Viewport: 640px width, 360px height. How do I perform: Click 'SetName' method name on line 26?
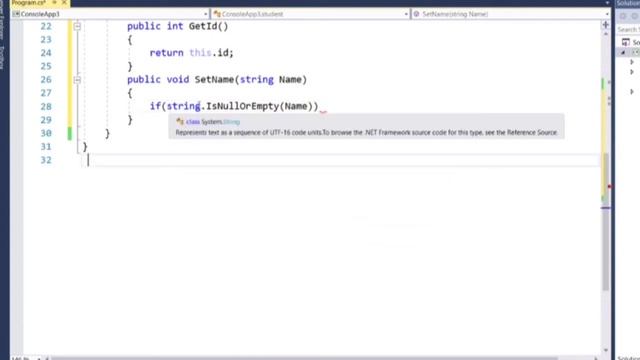[214, 80]
